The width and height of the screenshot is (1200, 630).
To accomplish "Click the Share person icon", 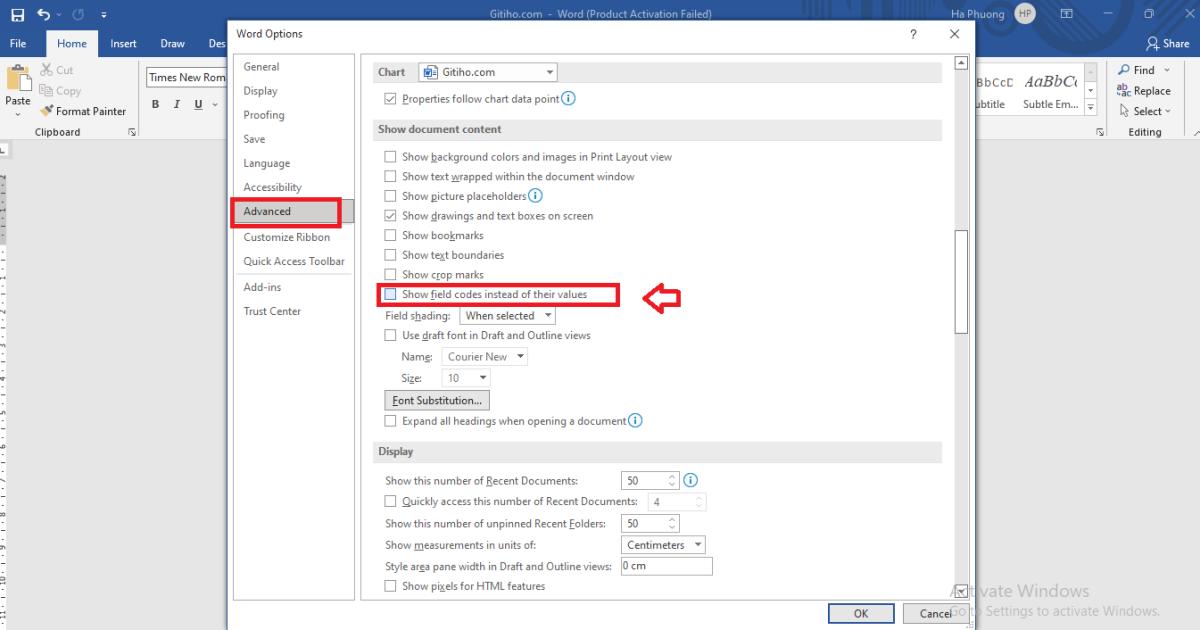I will pos(1153,43).
